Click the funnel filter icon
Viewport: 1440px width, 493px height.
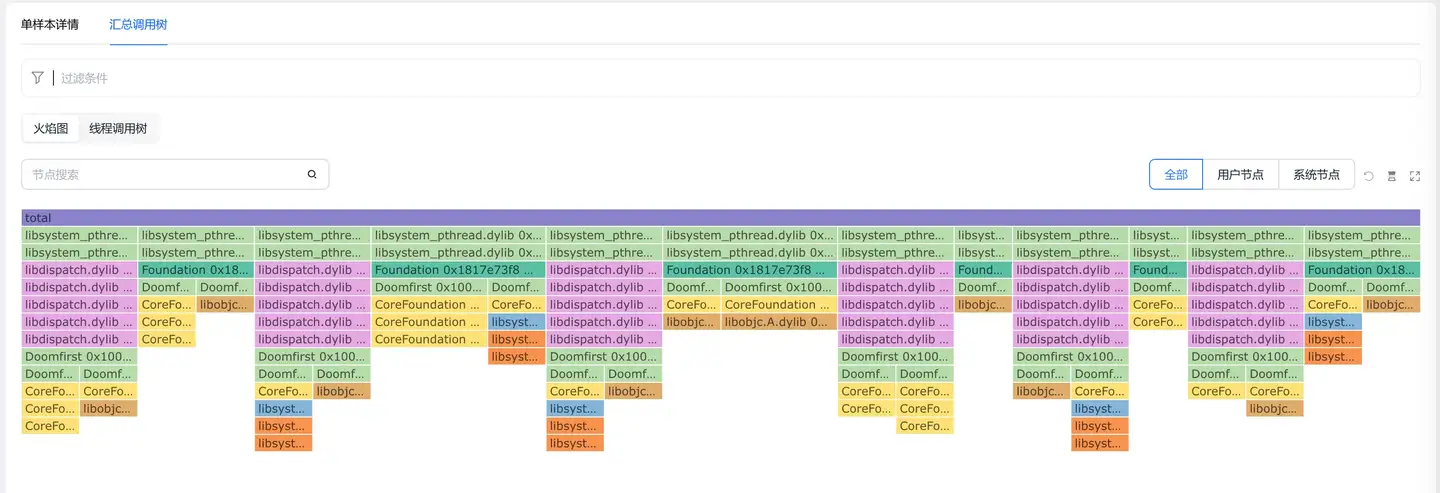pyautogui.click(x=38, y=78)
